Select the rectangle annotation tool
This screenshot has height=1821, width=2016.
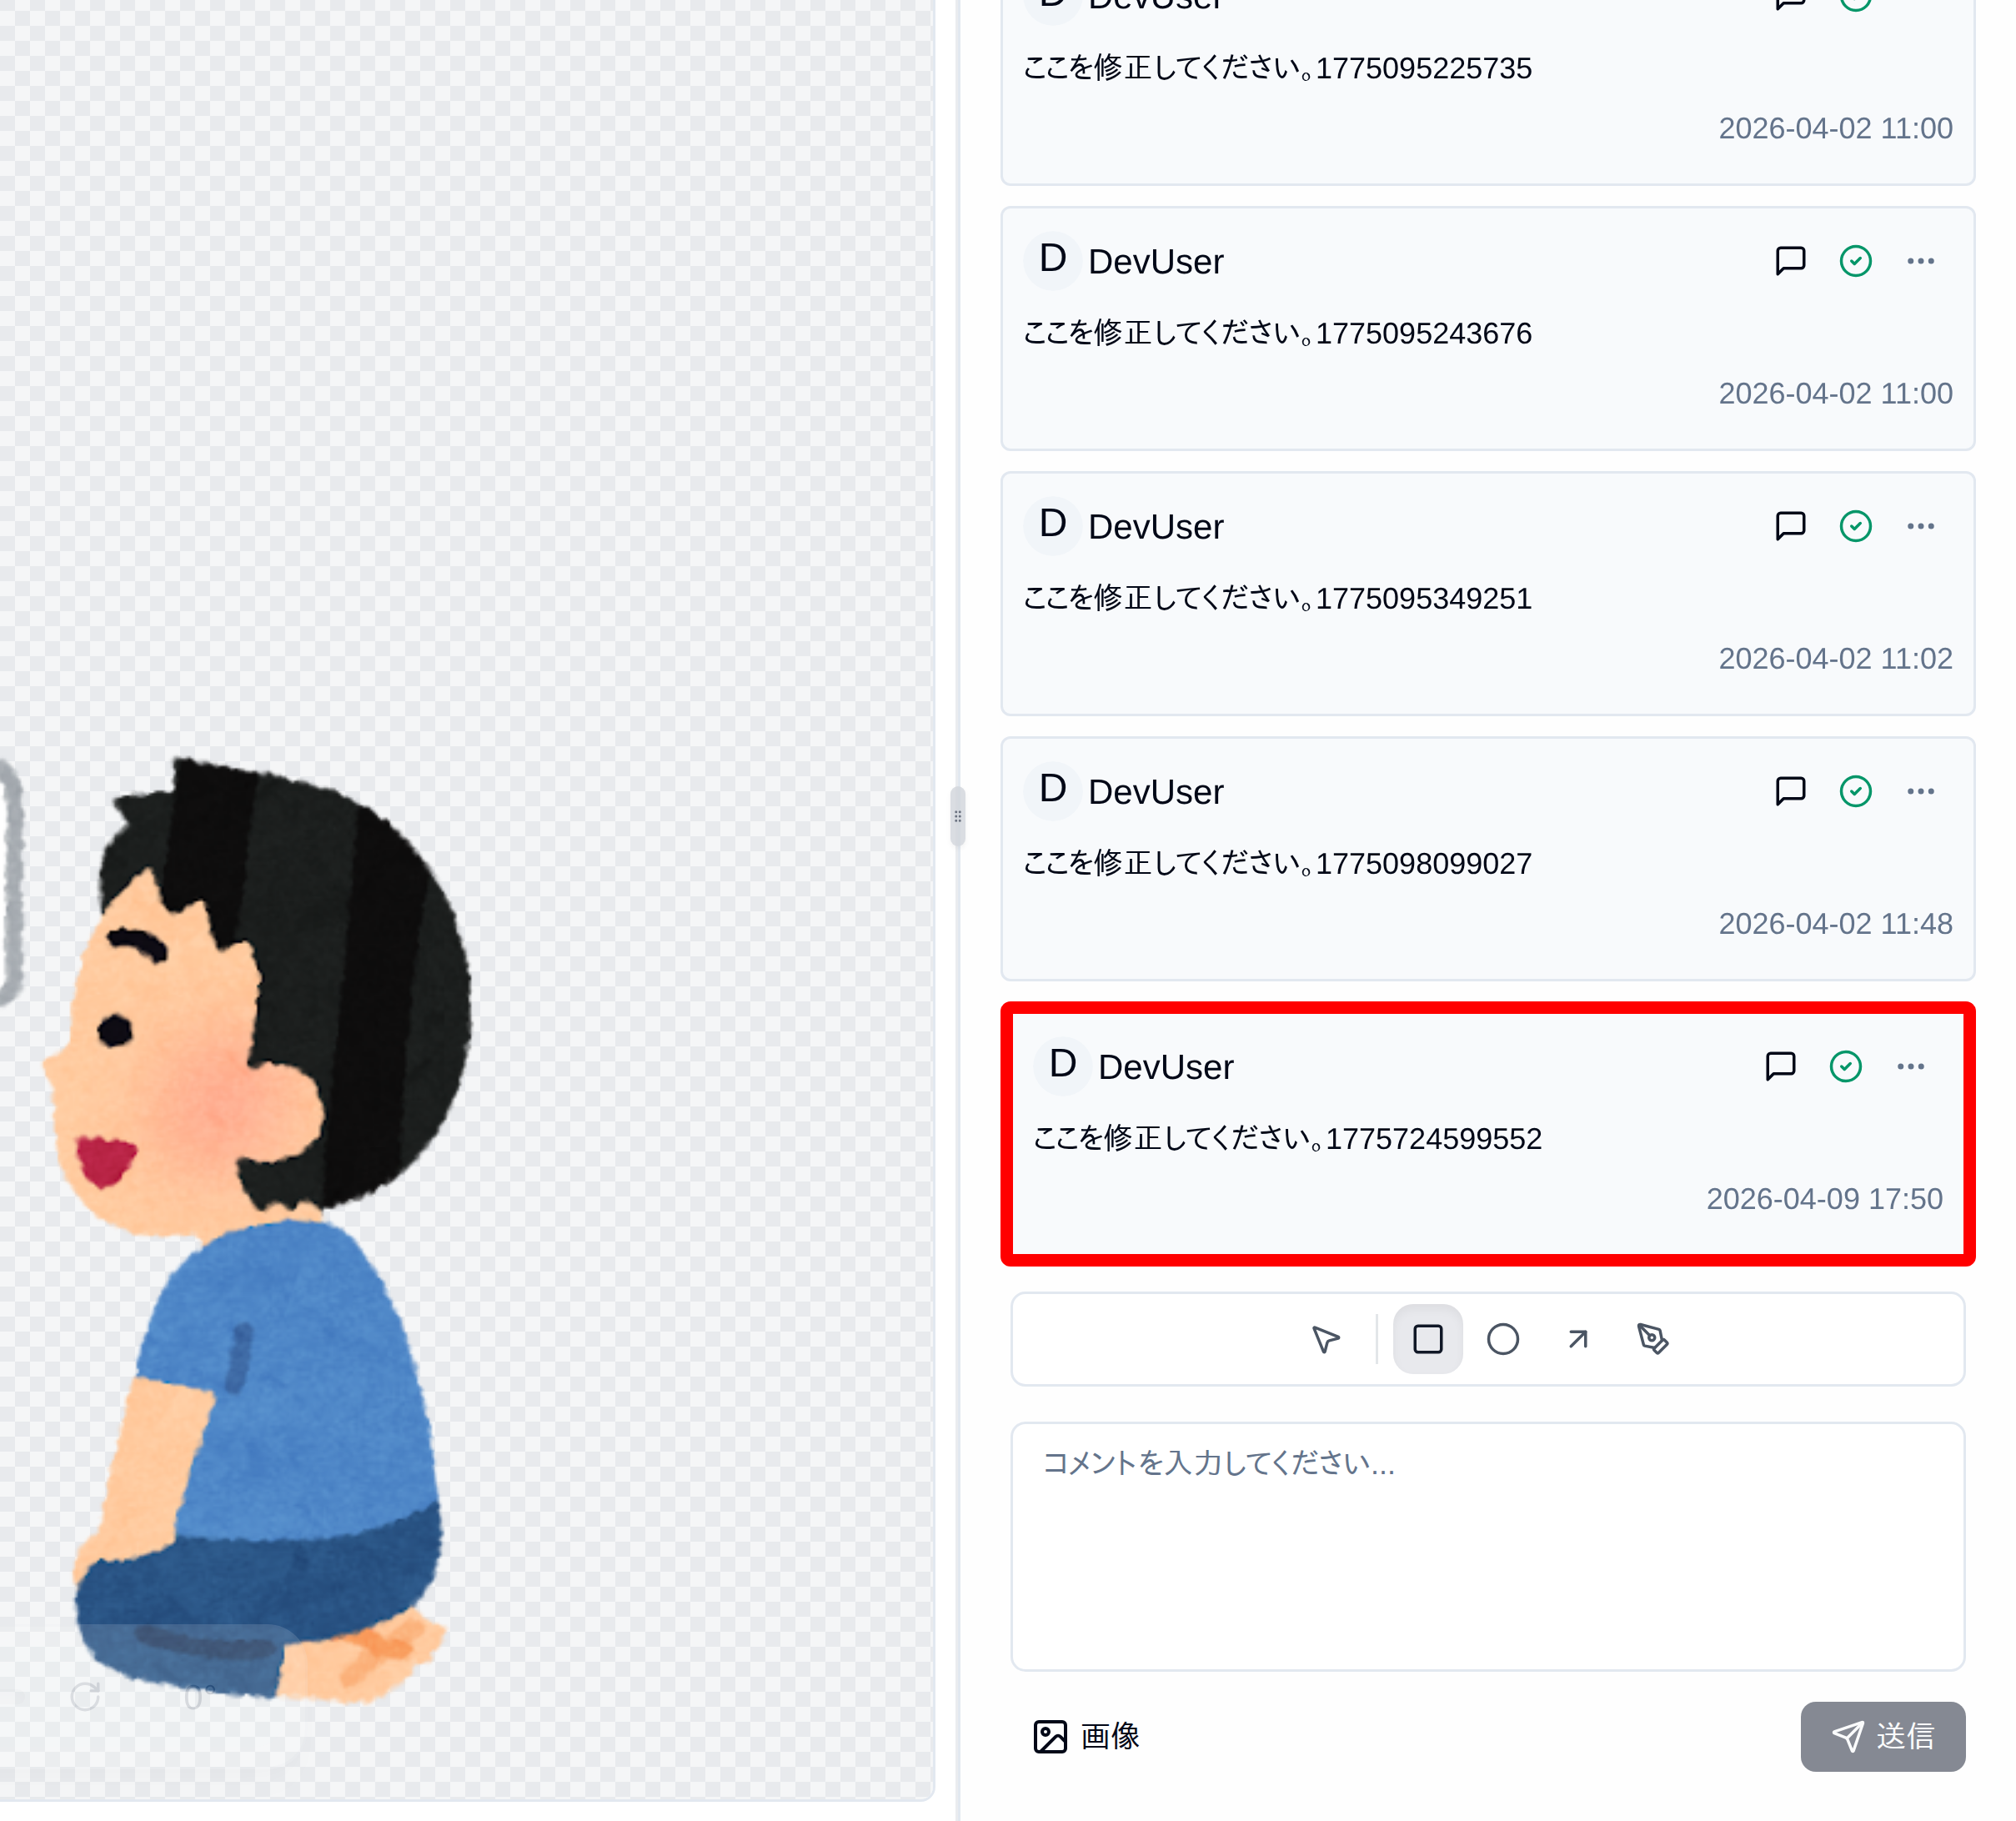pos(1428,1339)
